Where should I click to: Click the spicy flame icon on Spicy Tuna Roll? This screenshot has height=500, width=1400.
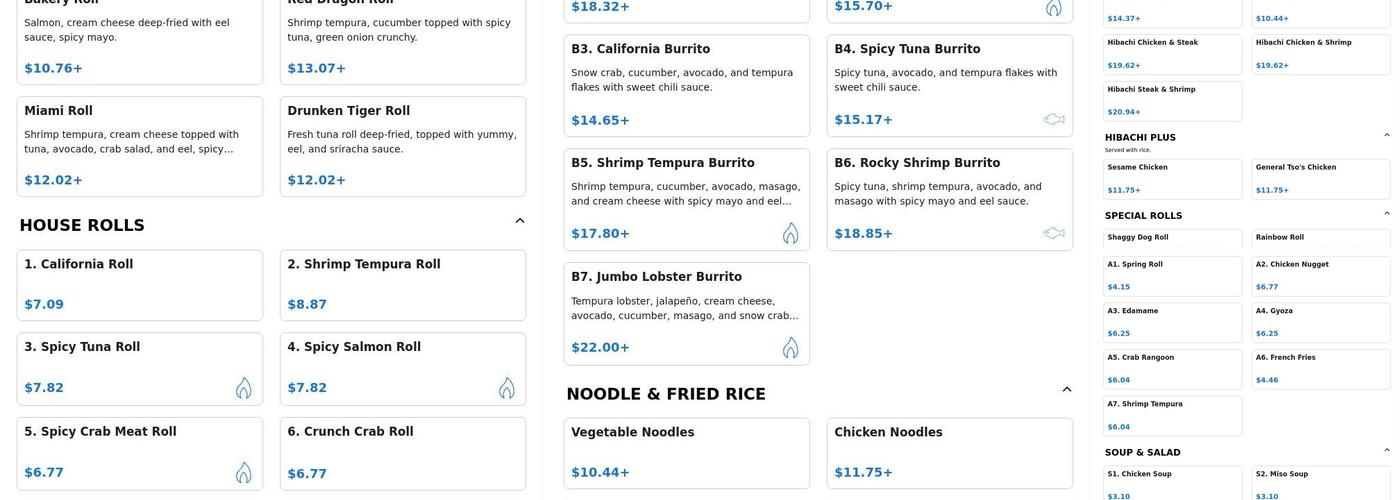[x=243, y=388]
